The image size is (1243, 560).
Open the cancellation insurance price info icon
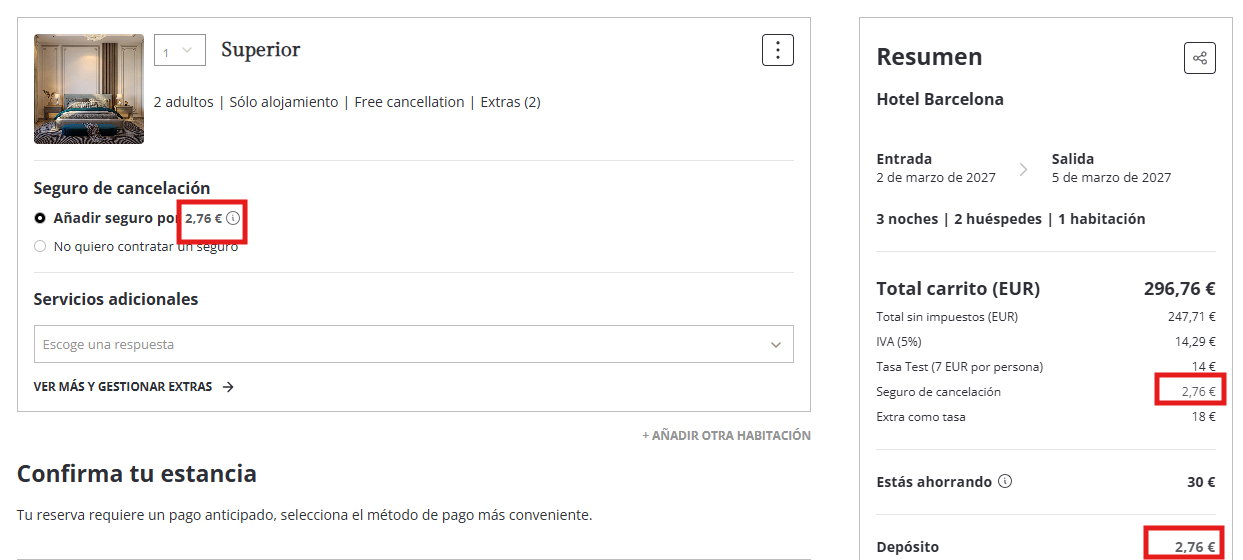[x=233, y=218]
